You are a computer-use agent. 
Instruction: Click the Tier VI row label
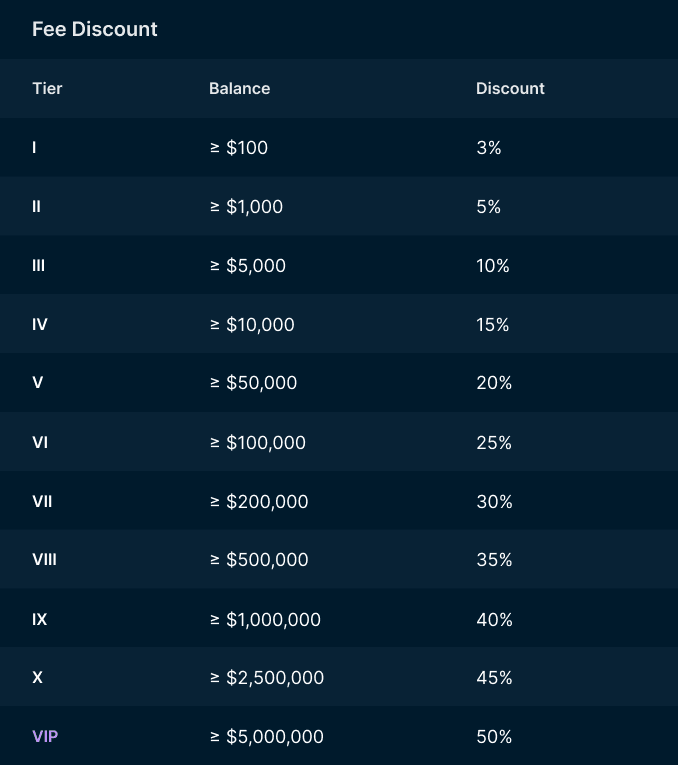[39, 442]
